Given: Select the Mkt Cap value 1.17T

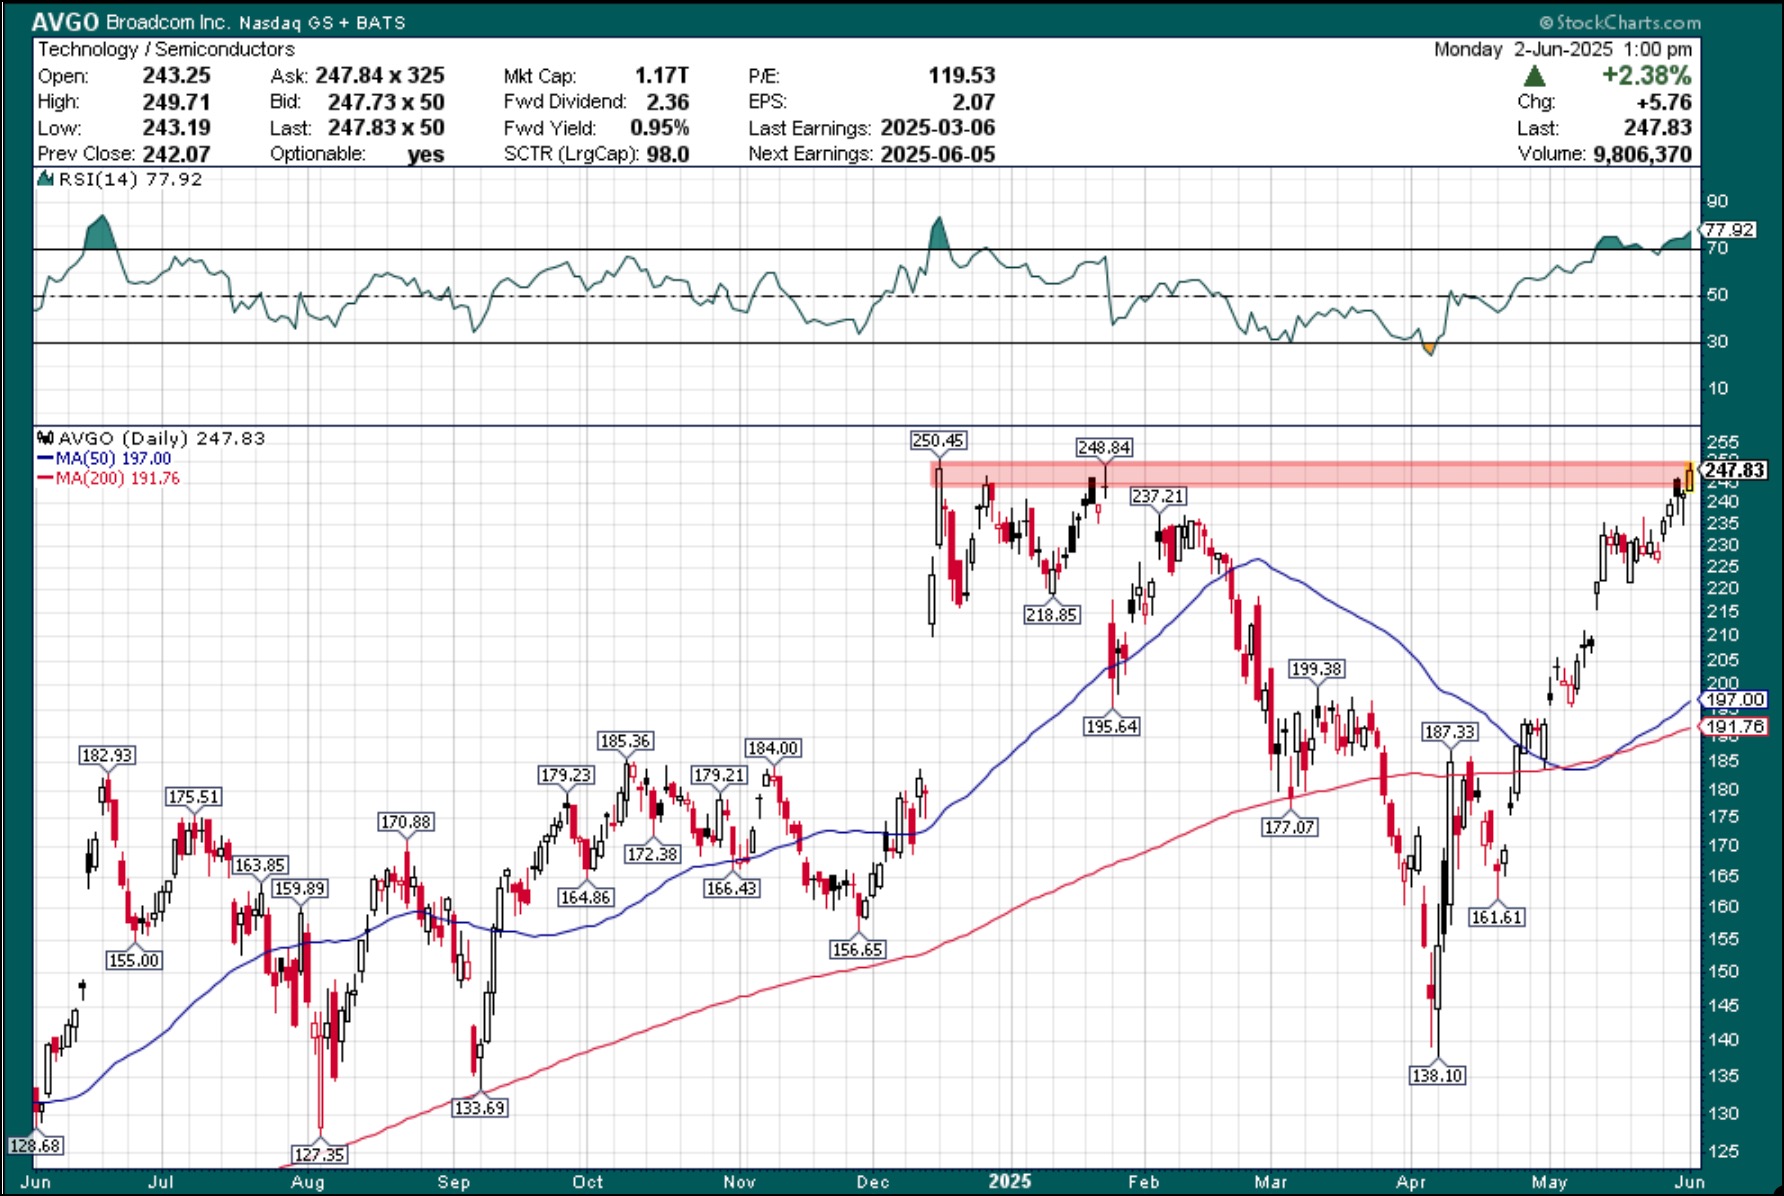Looking at the screenshot, I should [x=662, y=75].
